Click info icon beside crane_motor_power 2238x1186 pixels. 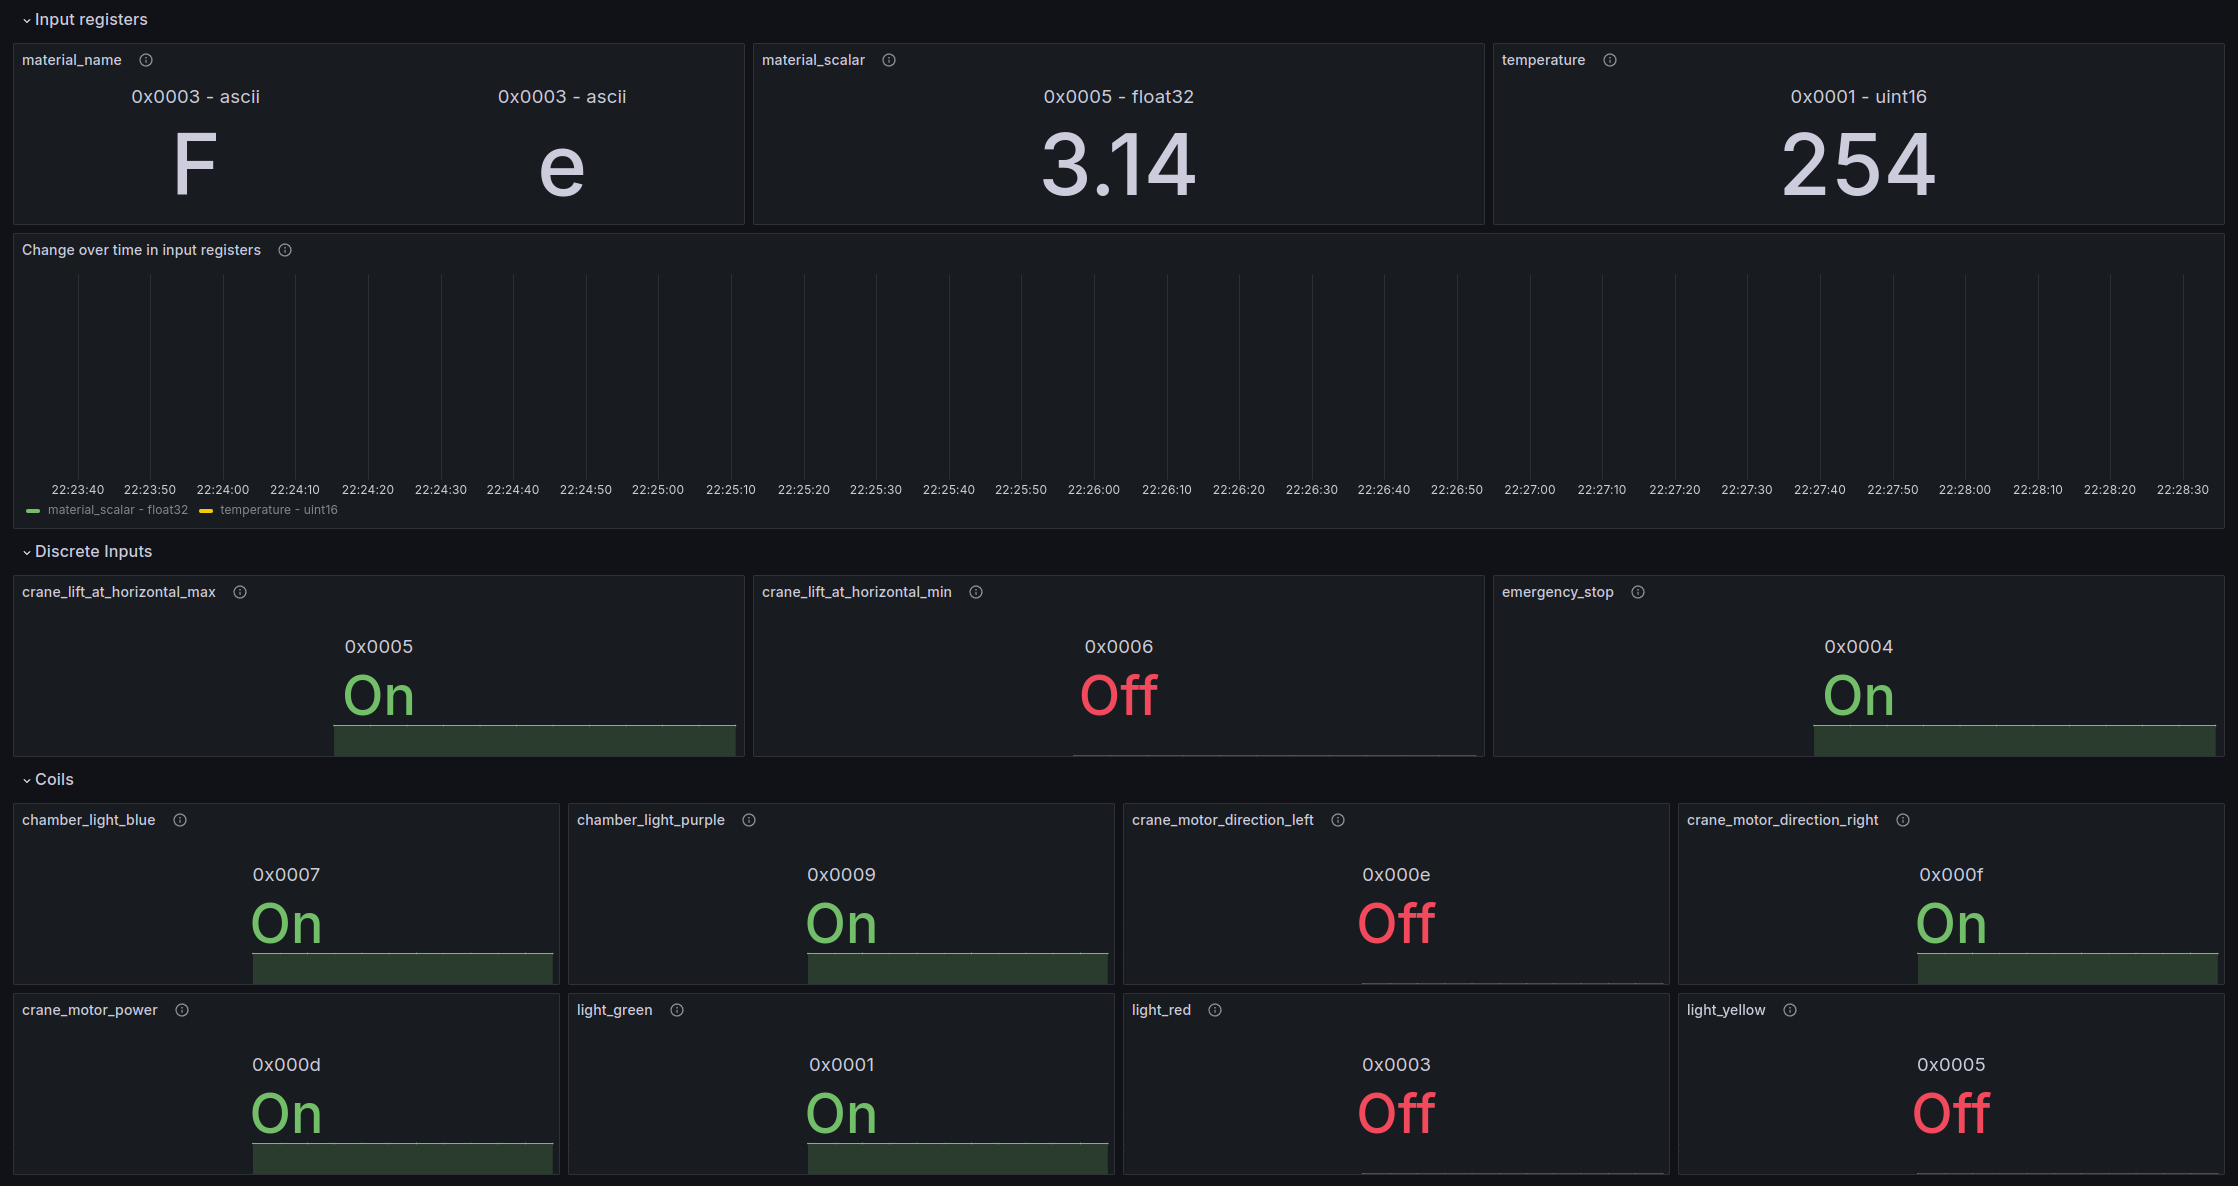[x=182, y=1010]
